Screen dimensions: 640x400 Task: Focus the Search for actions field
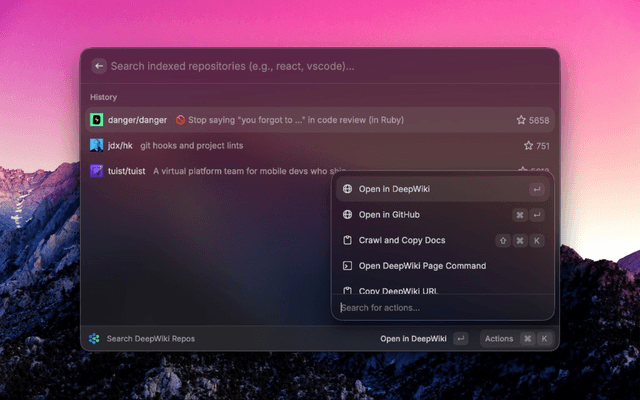[x=442, y=308]
